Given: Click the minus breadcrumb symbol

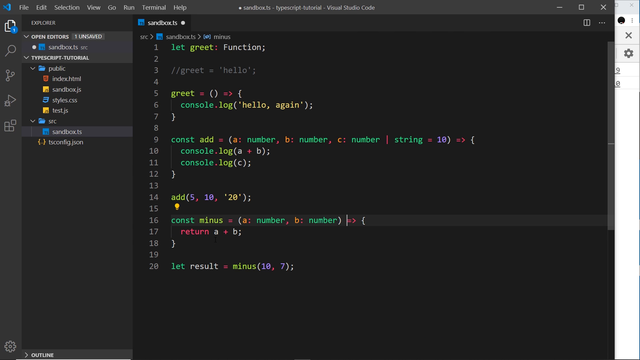Looking at the screenshot, I should pyautogui.click(x=222, y=37).
